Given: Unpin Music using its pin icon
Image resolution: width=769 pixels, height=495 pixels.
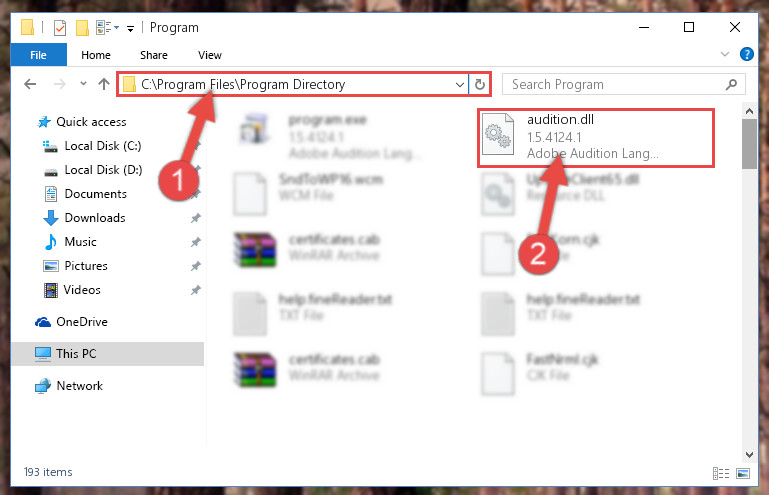Looking at the screenshot, I should tap(196, 242).
